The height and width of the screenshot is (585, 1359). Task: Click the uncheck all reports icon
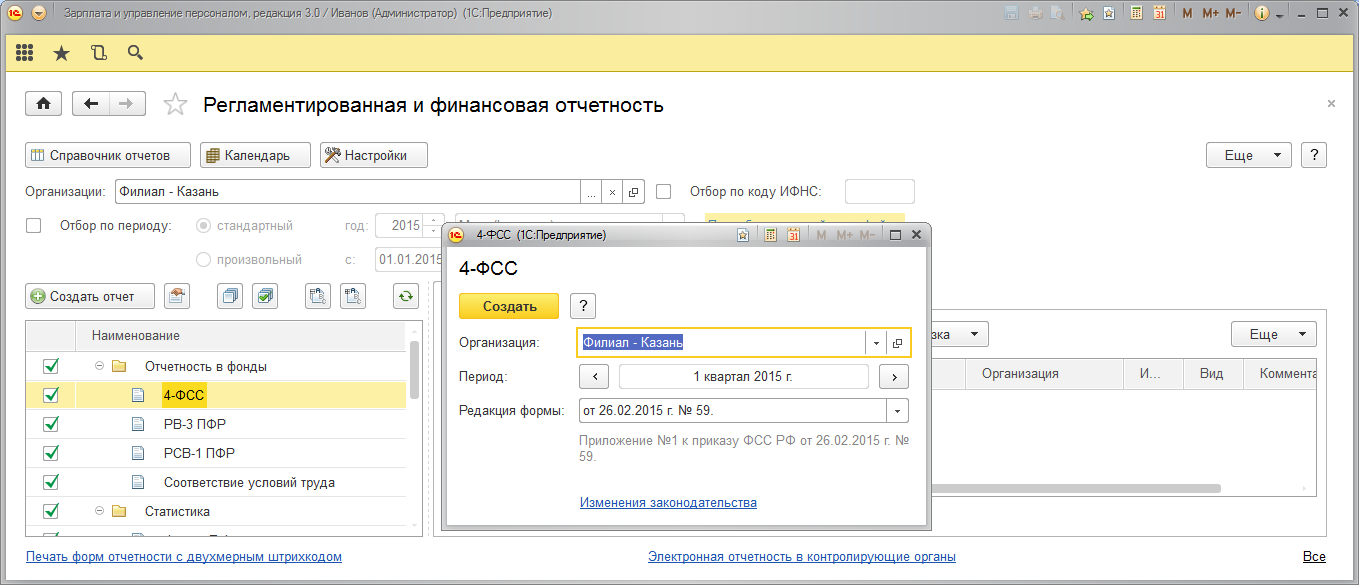(230, 295)
